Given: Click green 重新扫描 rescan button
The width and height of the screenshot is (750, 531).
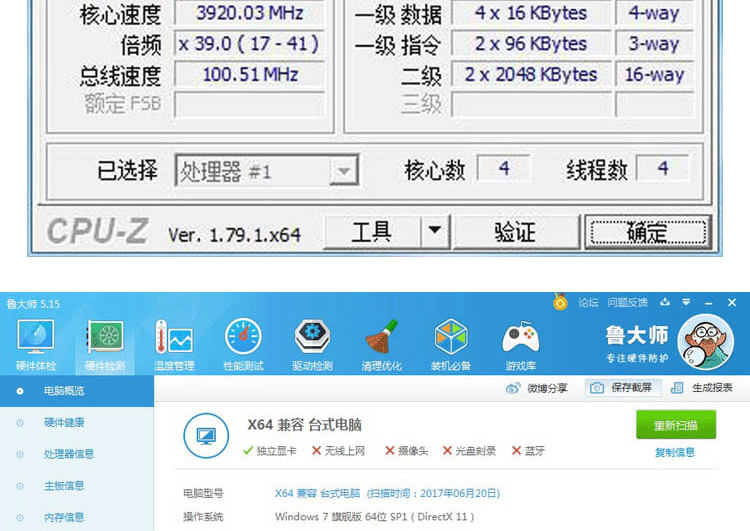Looking at the screenshot, I should click(676, 425).
